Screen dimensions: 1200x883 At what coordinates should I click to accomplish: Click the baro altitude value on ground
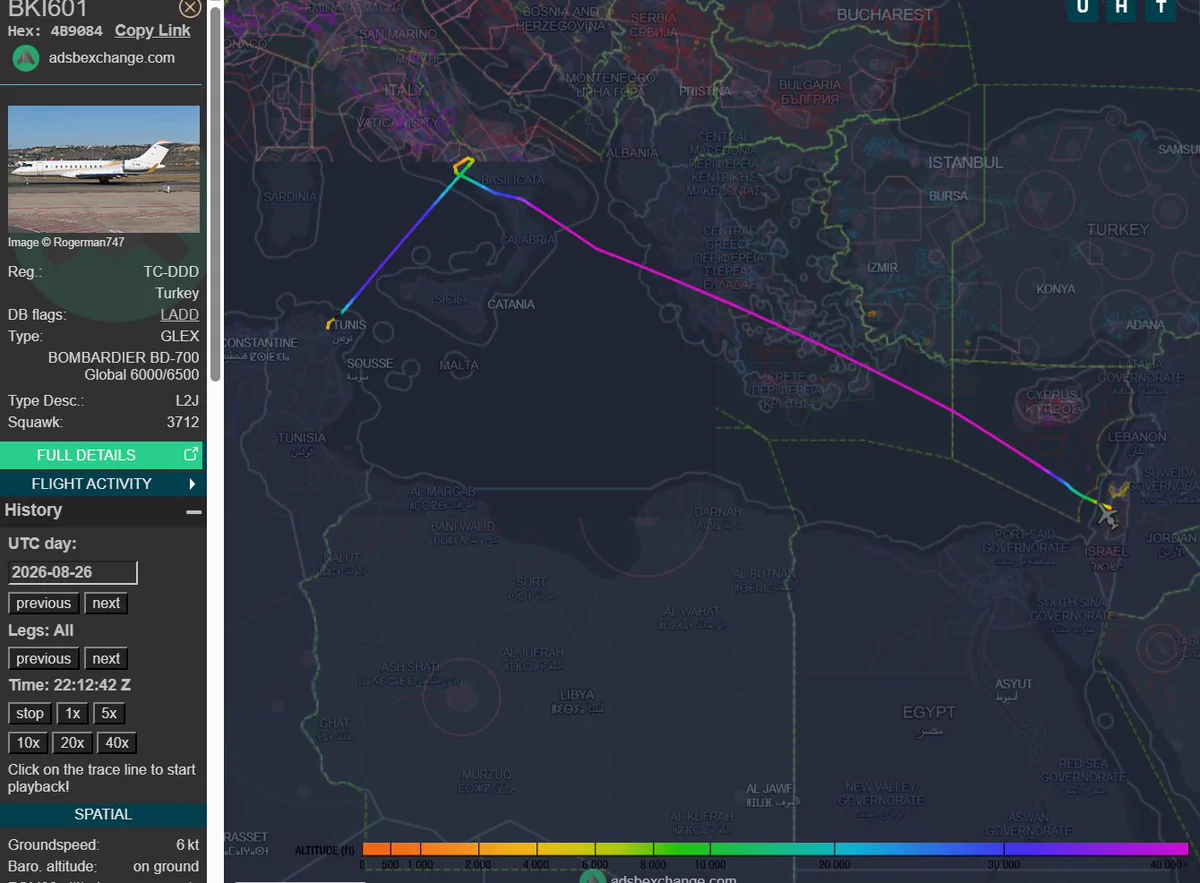166,866
